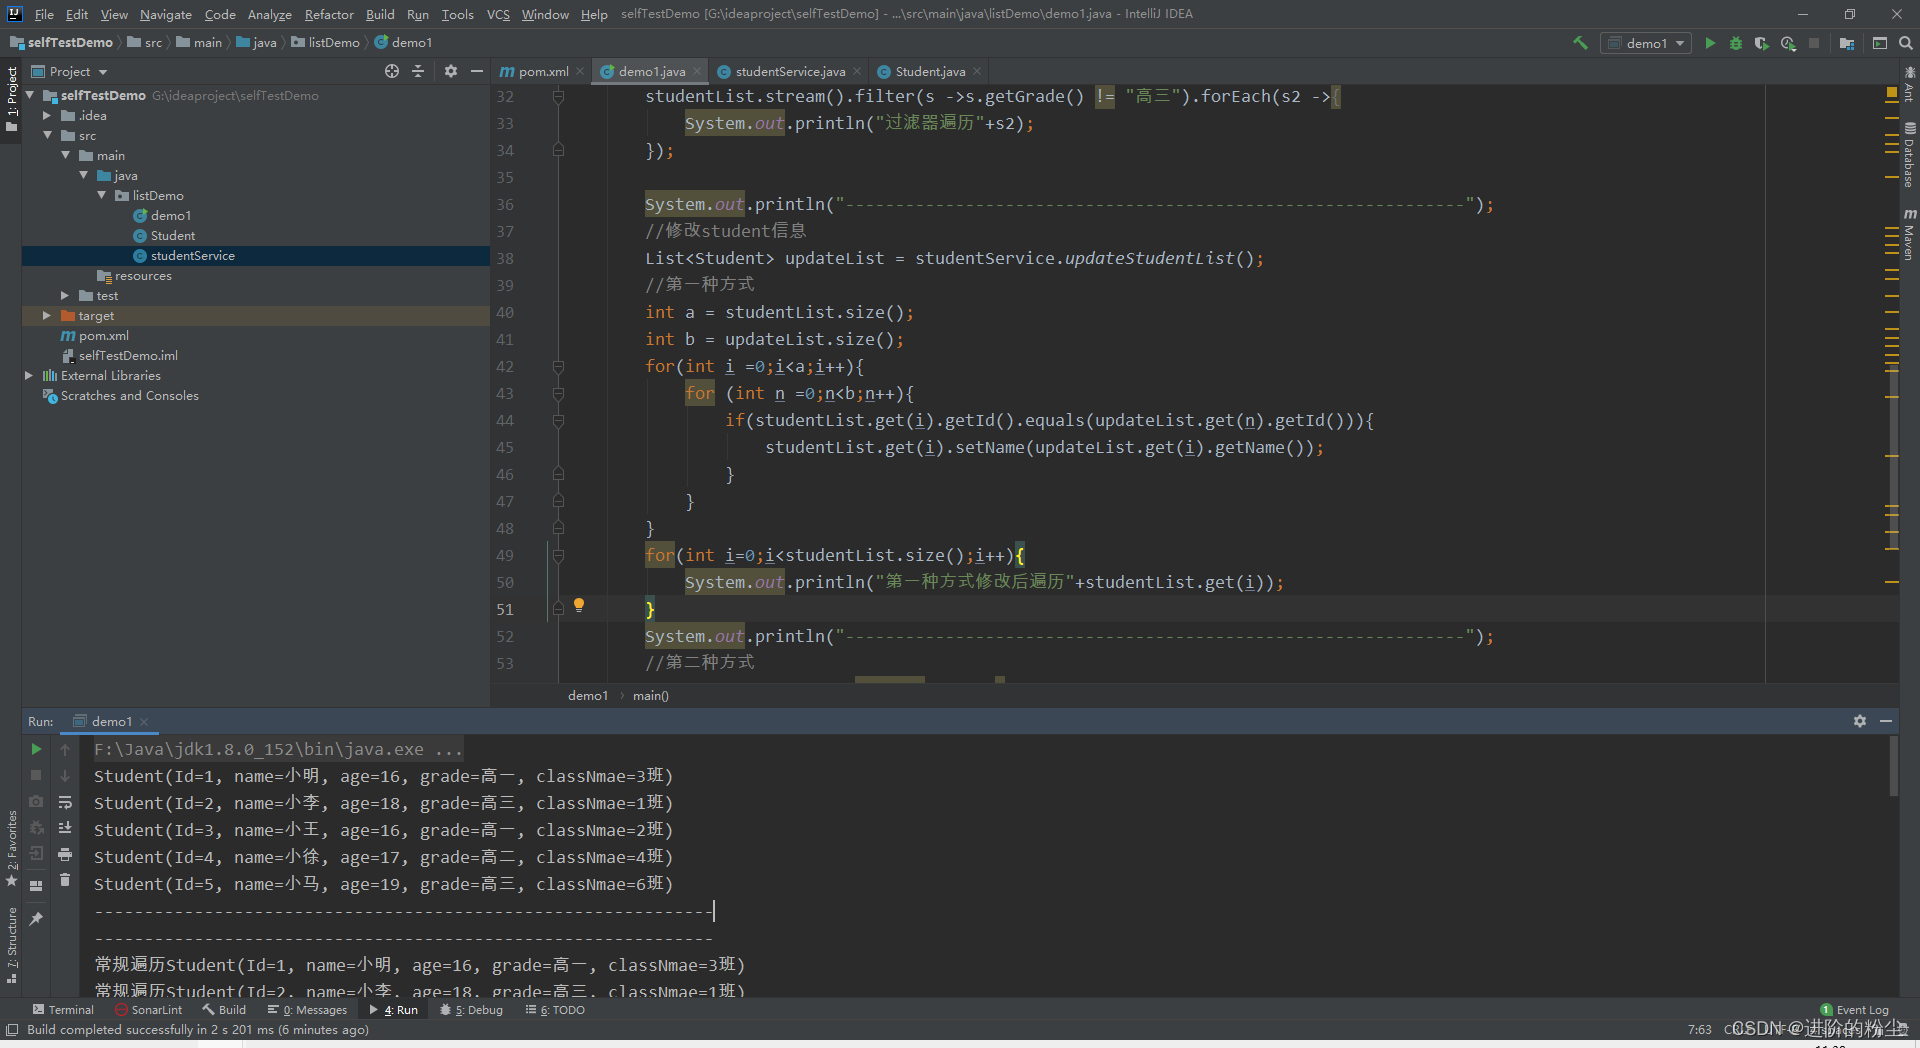Image resolution: width=1920 pixels, height=1048 pixels.
Task: Click the Run console vertical scrollbar
Action: point(1893,766)
